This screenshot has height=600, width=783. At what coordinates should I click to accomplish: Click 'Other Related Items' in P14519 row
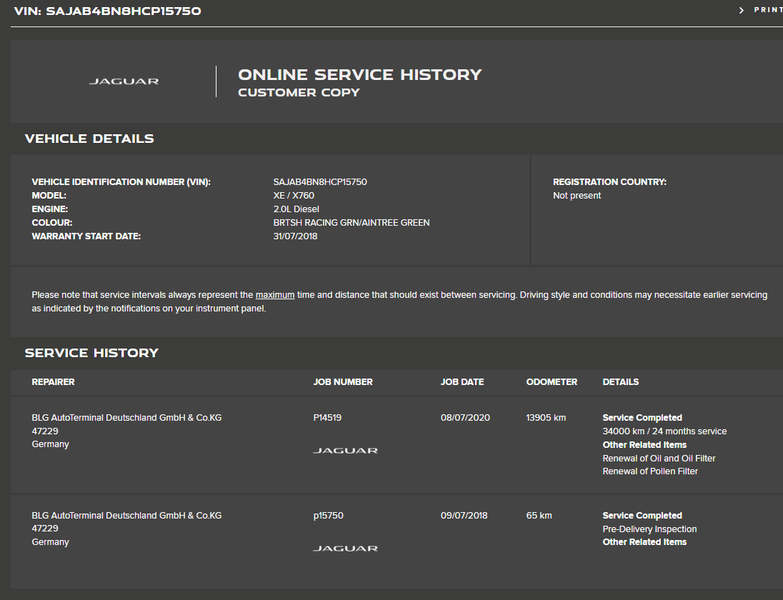[x=645, y=445]
